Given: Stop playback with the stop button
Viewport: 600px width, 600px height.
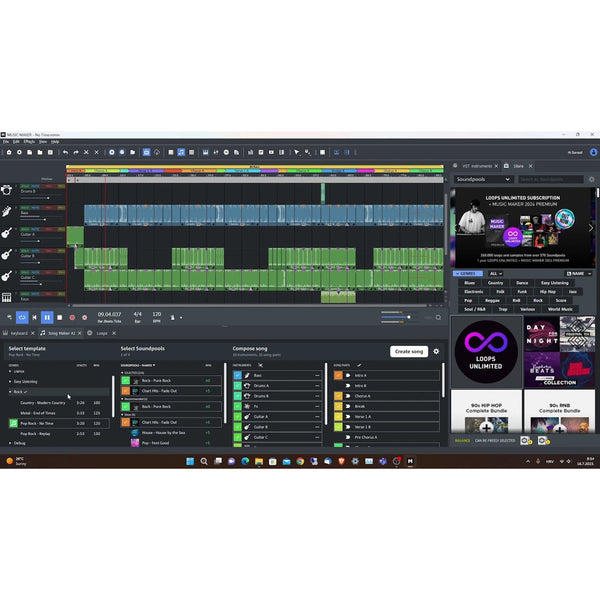Looking at the screenshot, I should point(60,318).
